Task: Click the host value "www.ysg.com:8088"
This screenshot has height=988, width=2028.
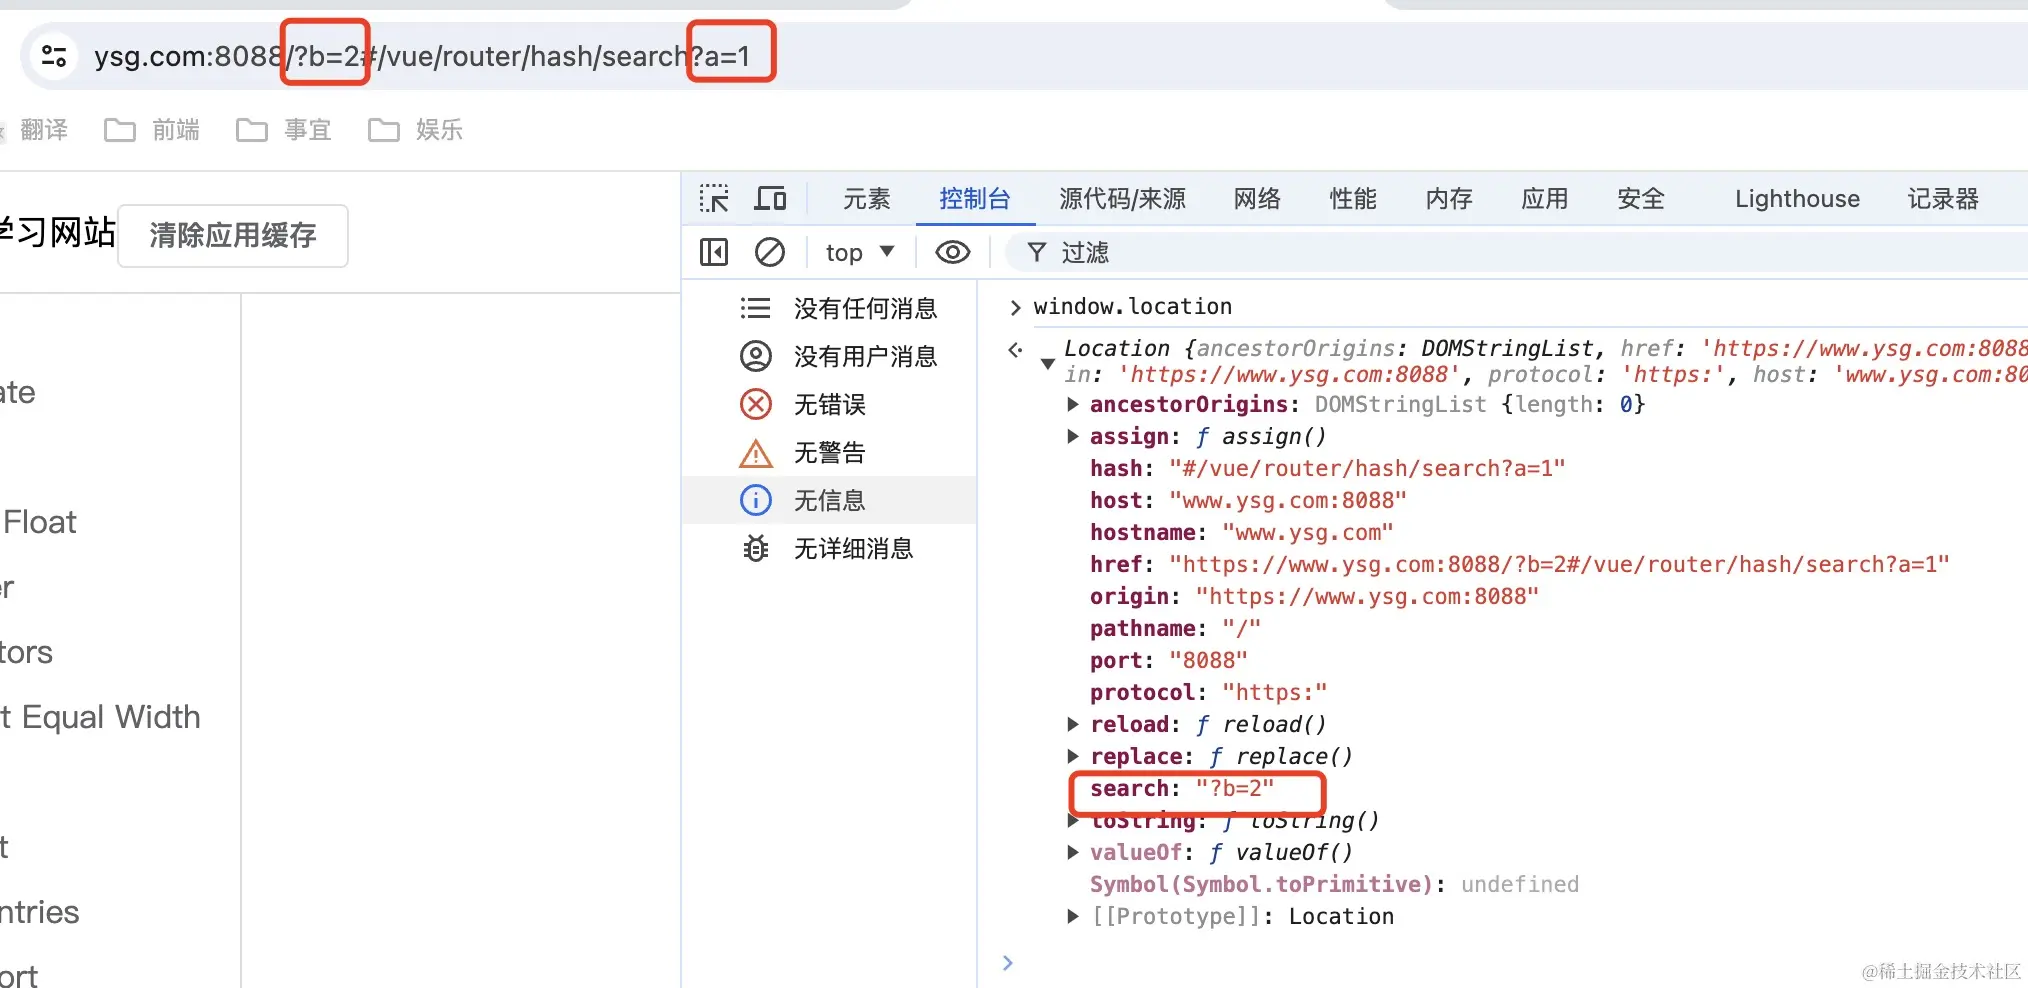Action: (x=1288, y=500)
